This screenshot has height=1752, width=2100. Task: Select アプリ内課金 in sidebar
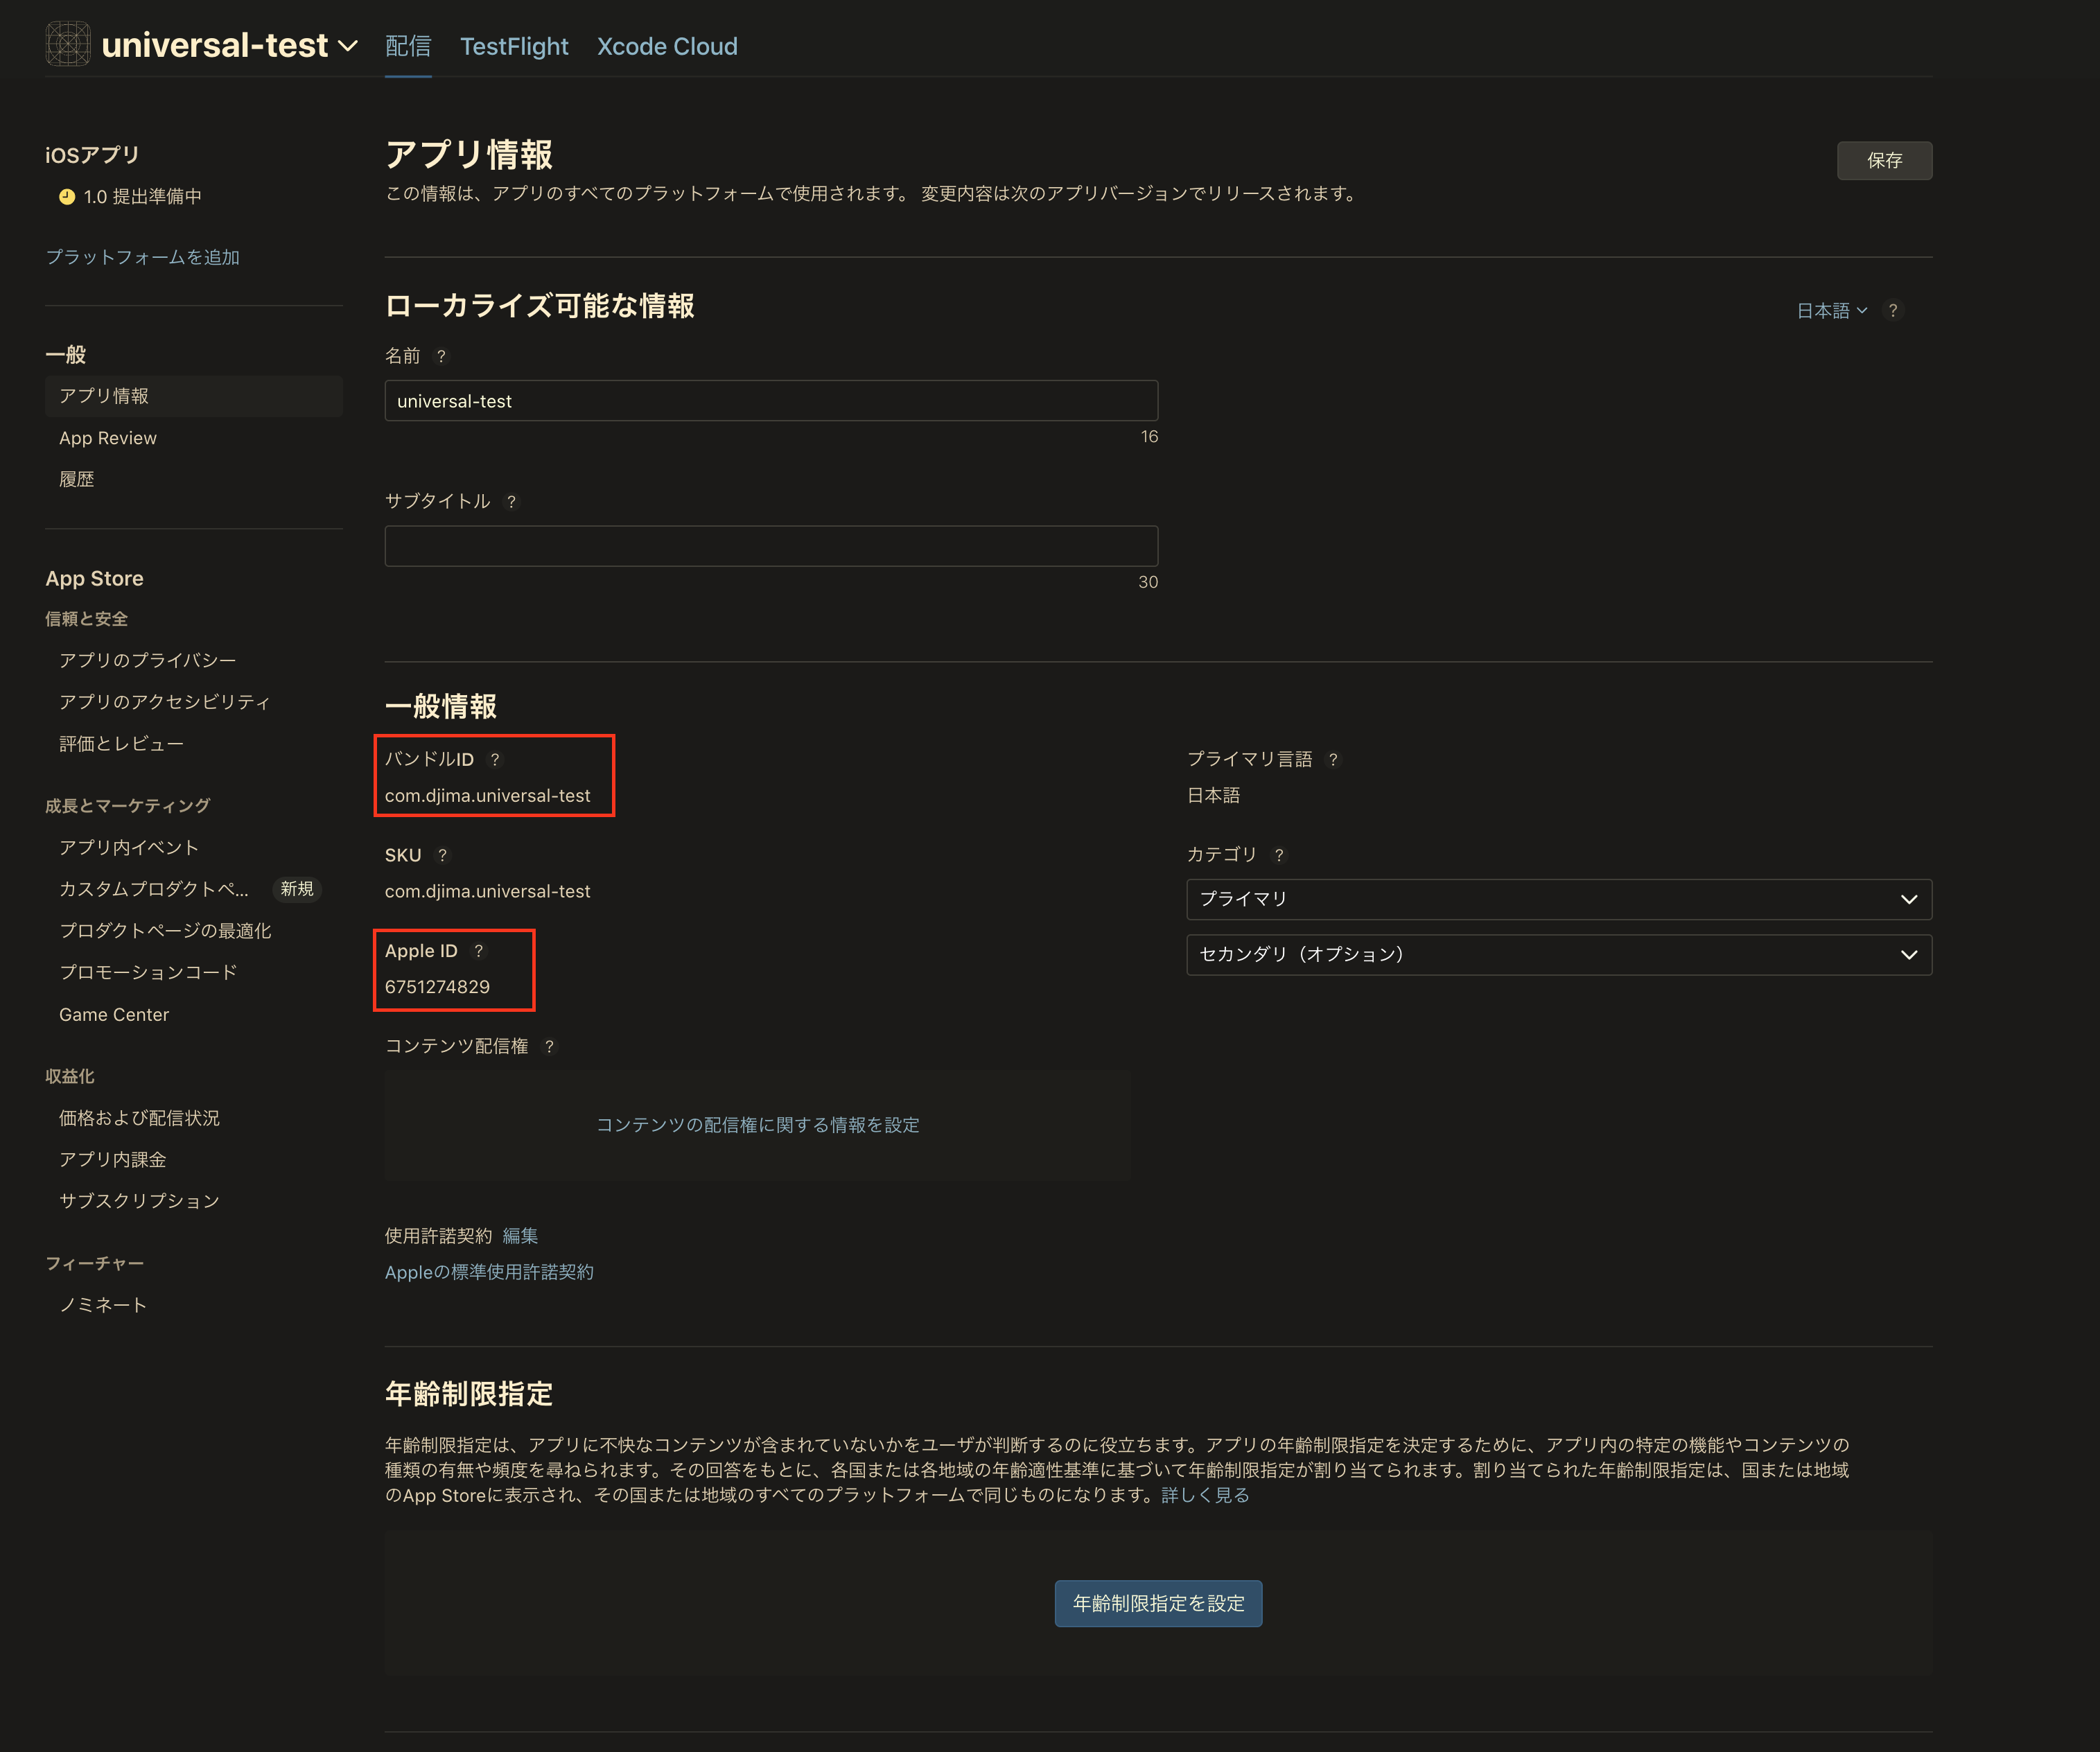113,1159
